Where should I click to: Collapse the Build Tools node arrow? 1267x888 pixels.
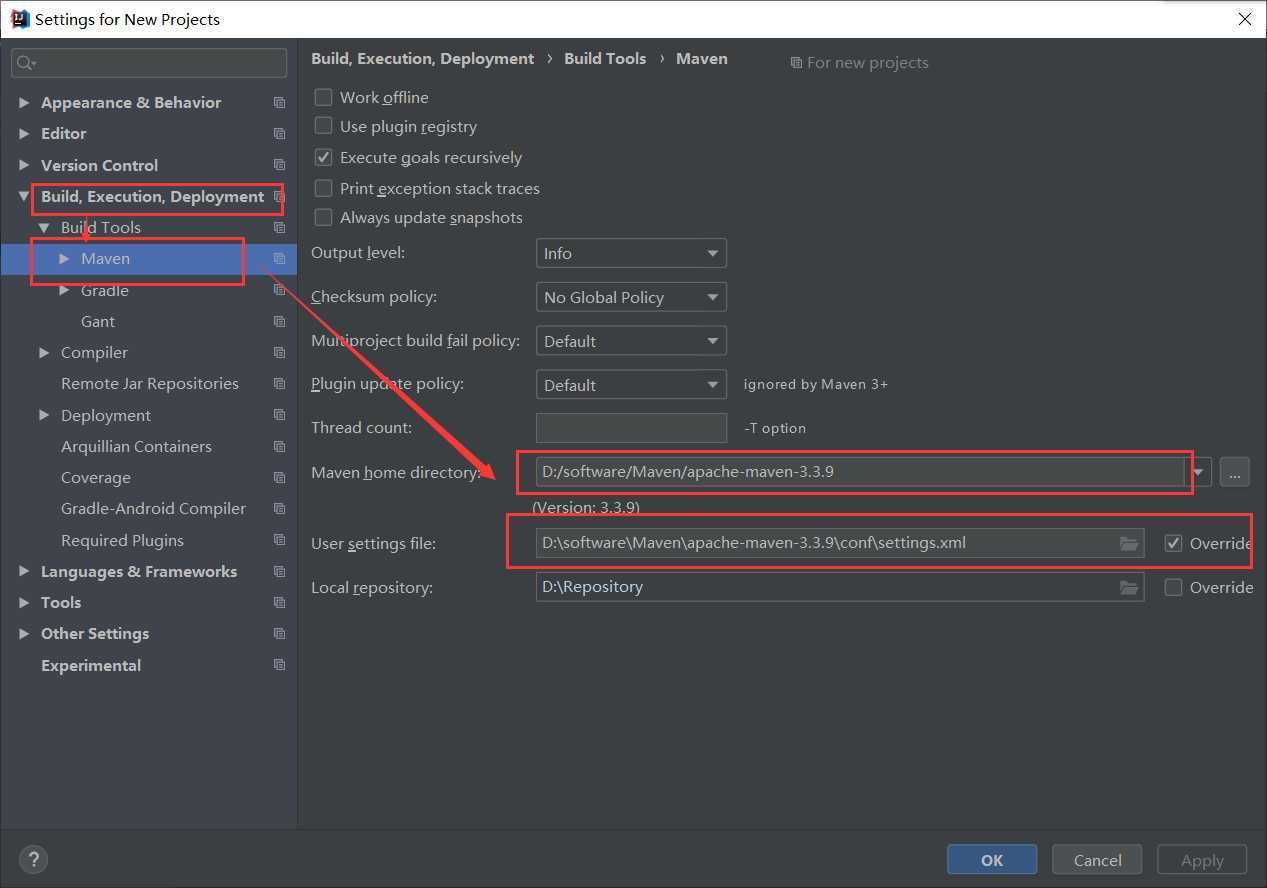click(44, 227)
